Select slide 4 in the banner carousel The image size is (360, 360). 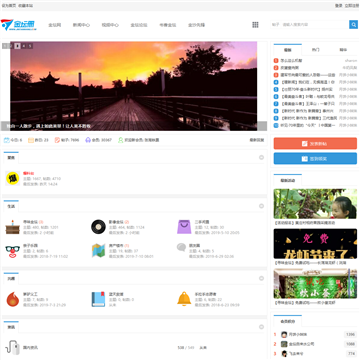coord(24,46)
